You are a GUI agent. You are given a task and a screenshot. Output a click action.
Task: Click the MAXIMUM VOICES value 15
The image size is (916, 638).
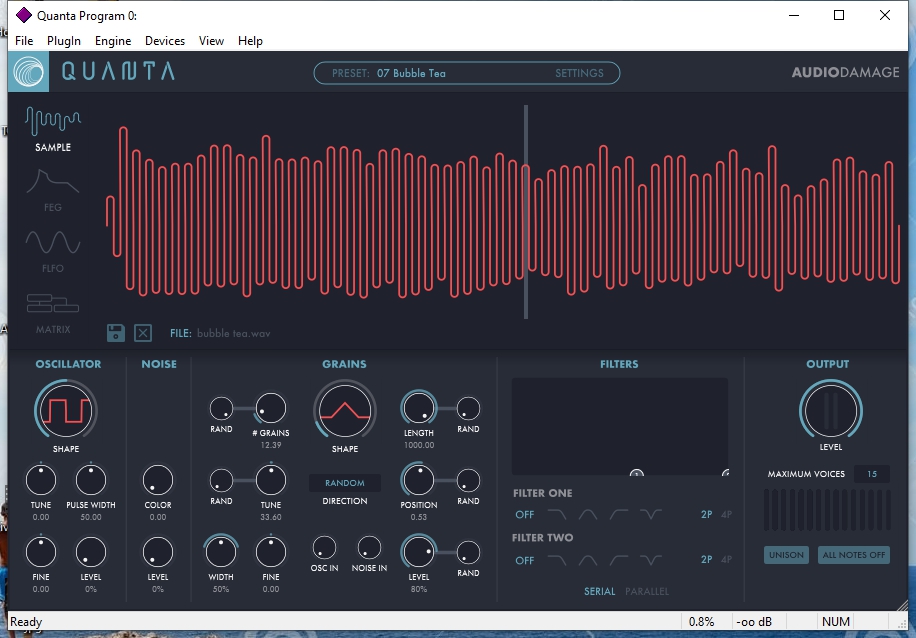coord(872,474)
